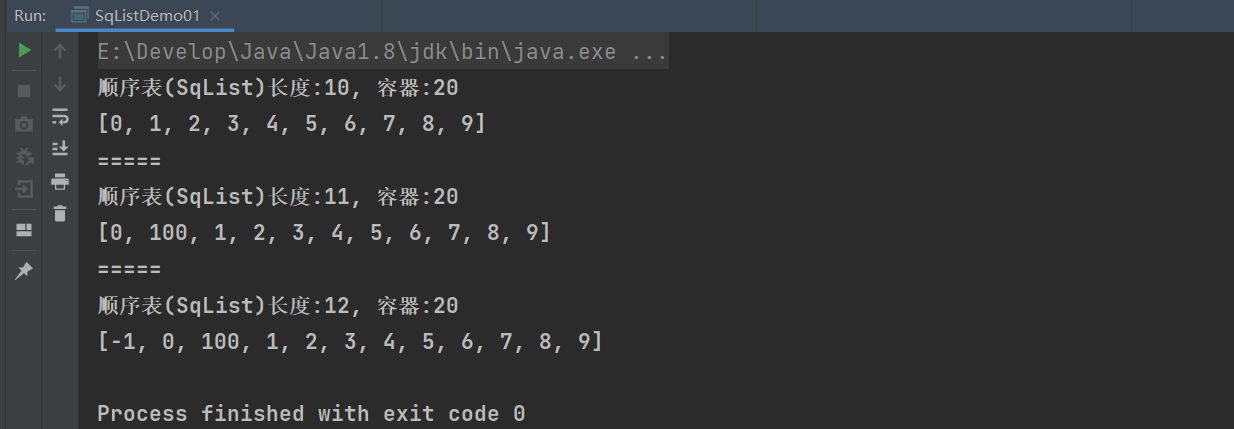Toggle Soft-Wrap for console output

60,117
